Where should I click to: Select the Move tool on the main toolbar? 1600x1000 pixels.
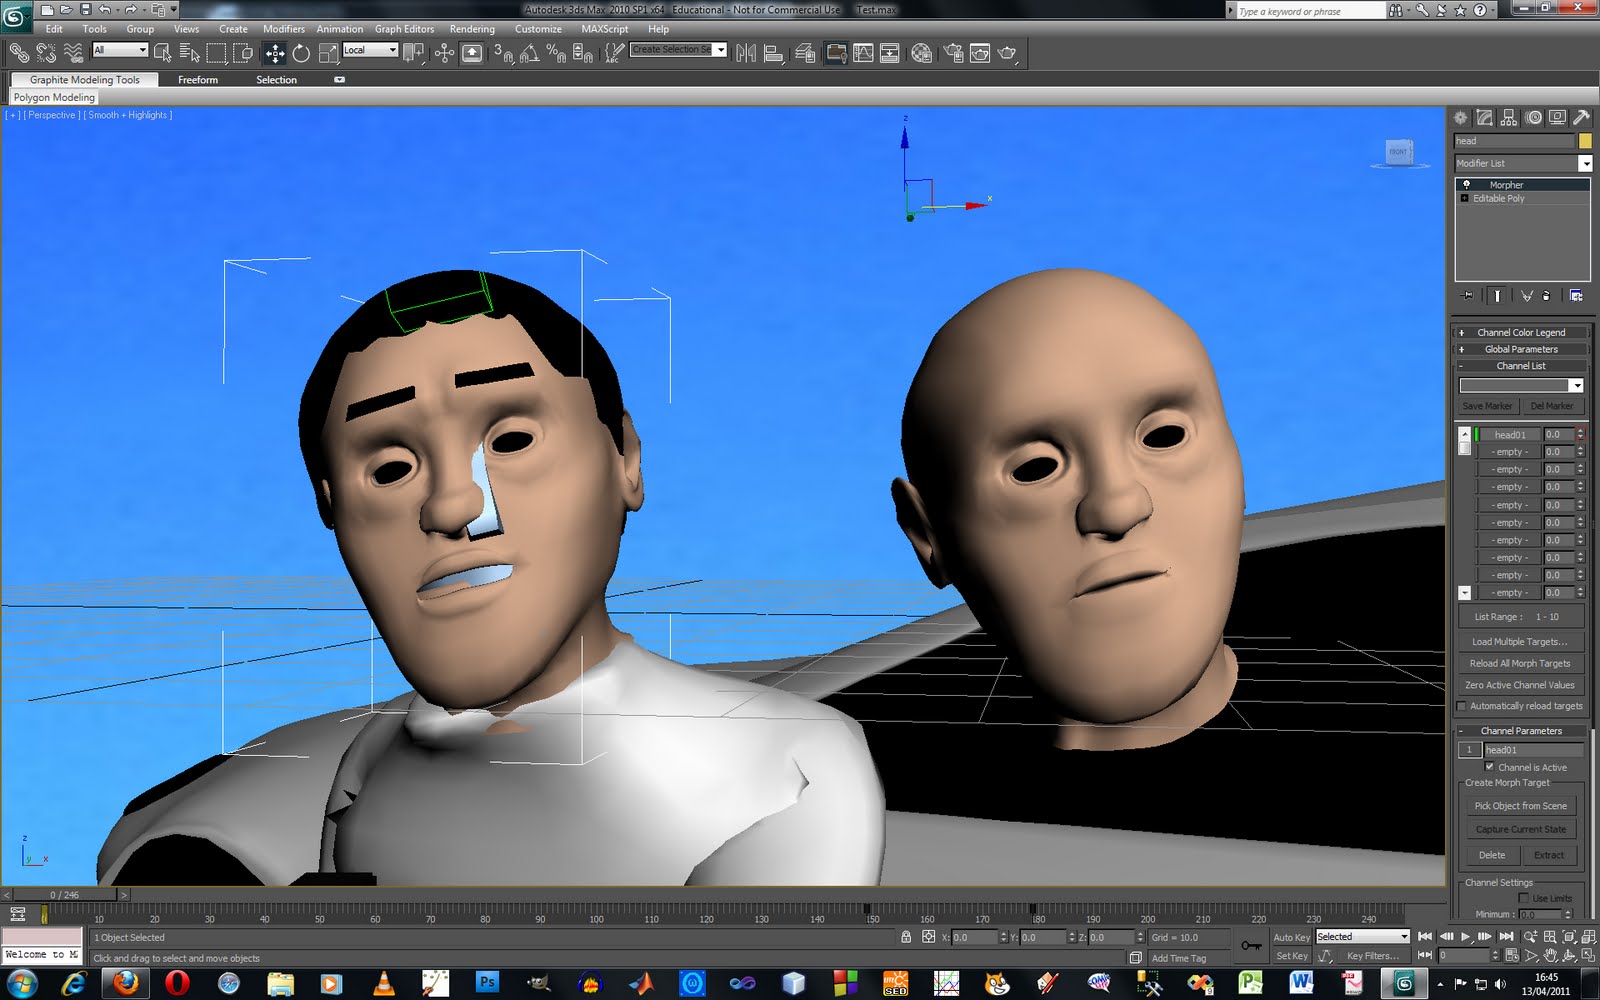275,52
